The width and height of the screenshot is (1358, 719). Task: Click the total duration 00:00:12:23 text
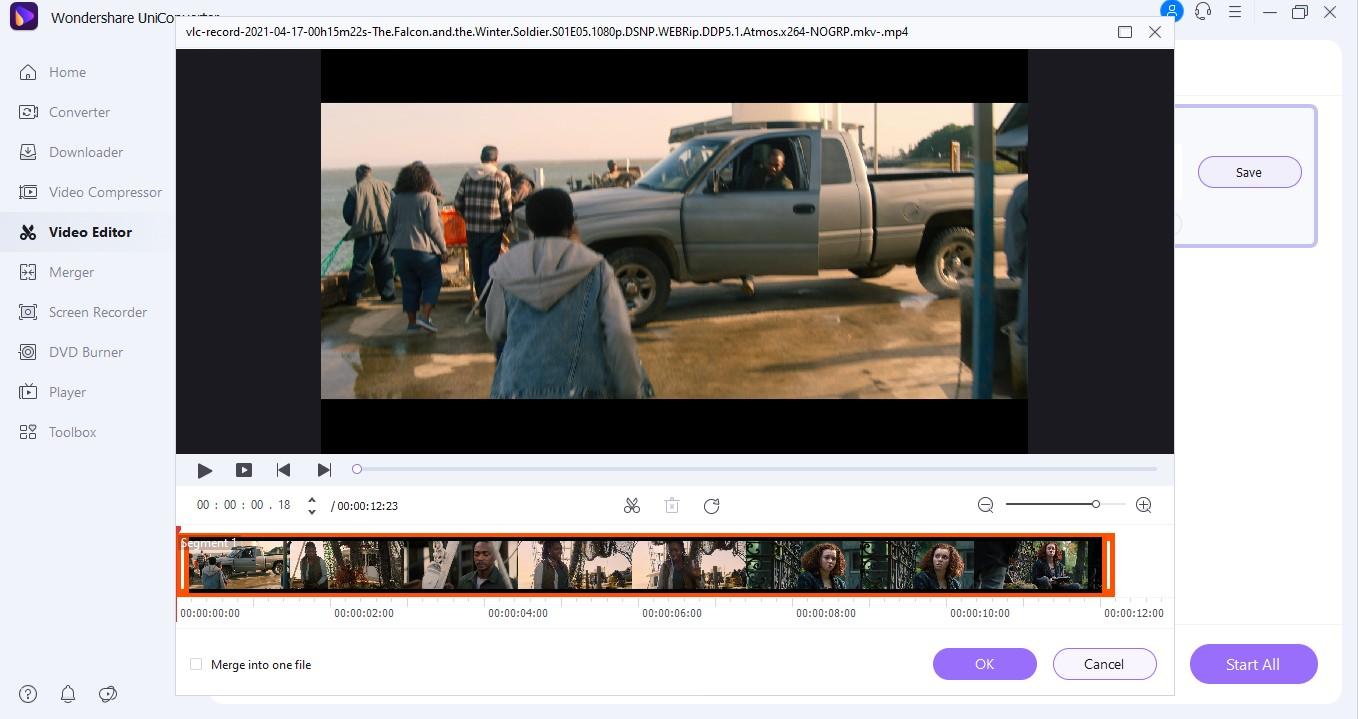pos(367,506)
